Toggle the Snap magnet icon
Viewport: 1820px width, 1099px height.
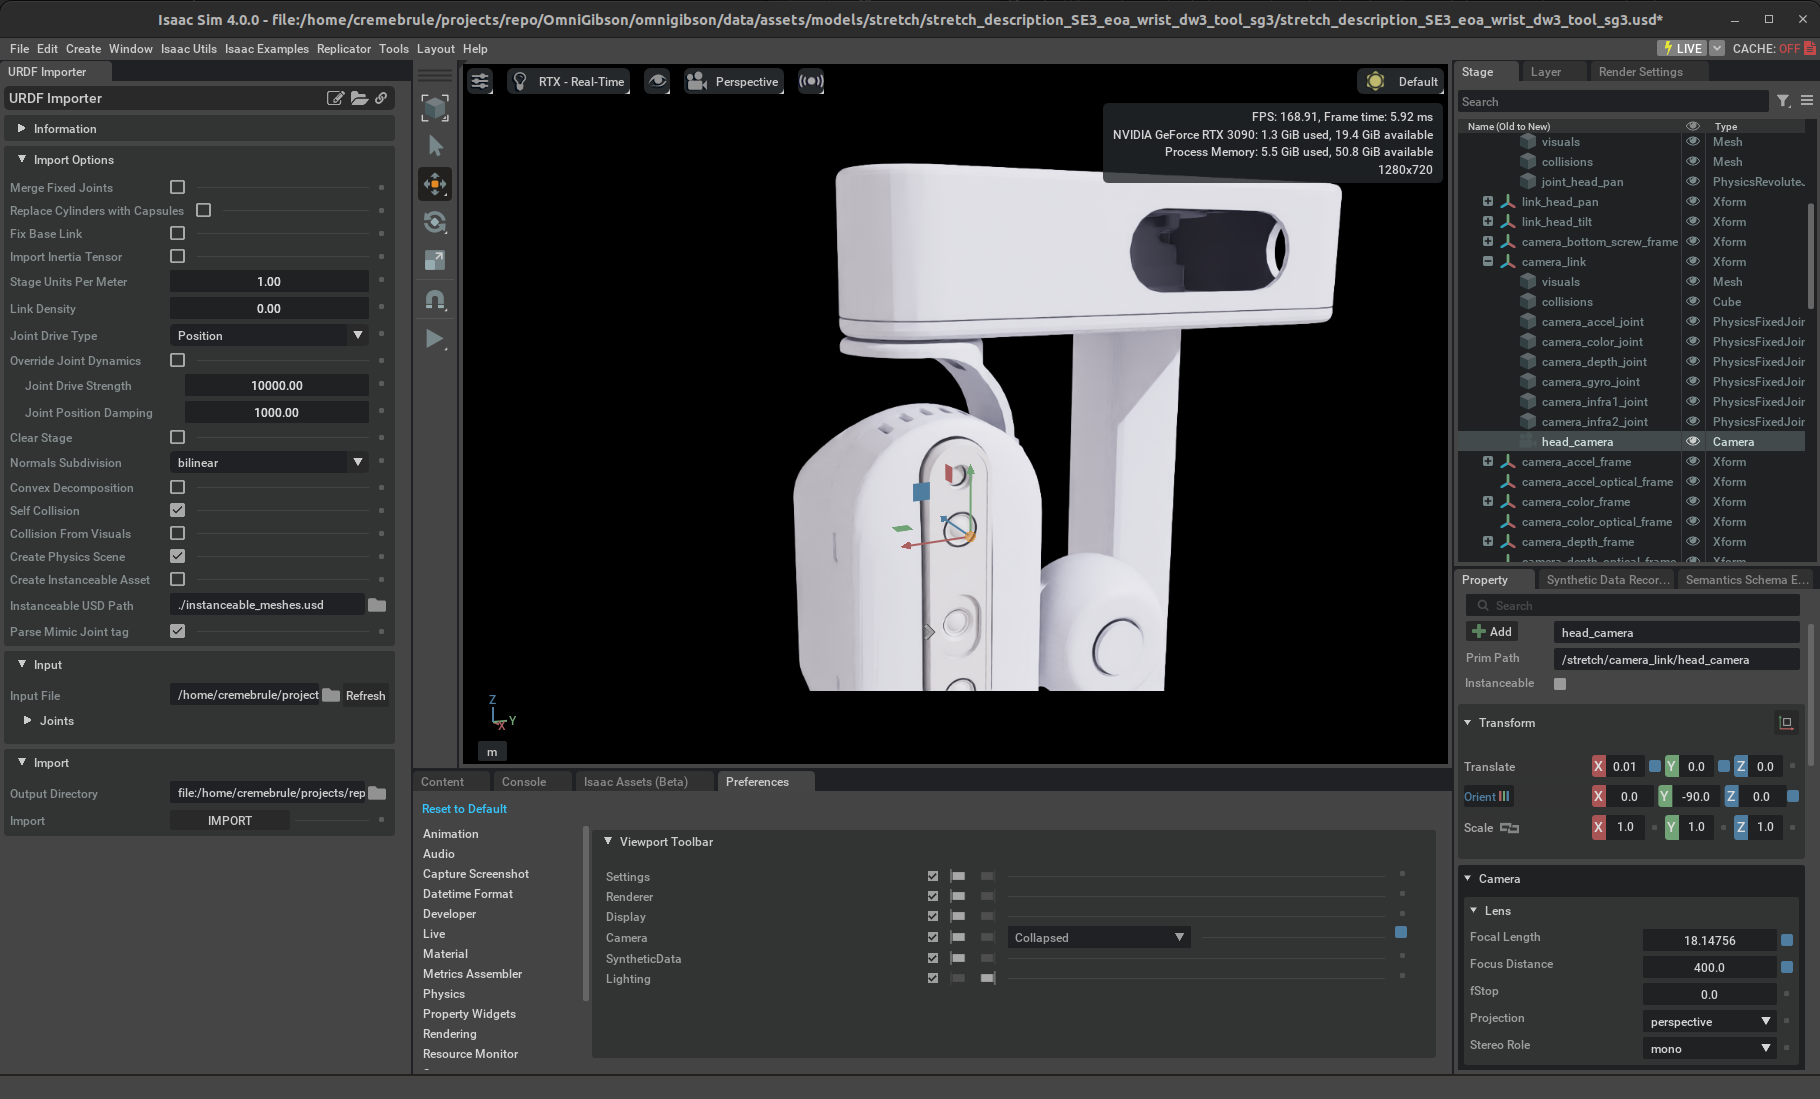pyautogui.click(x=435, y=299)
